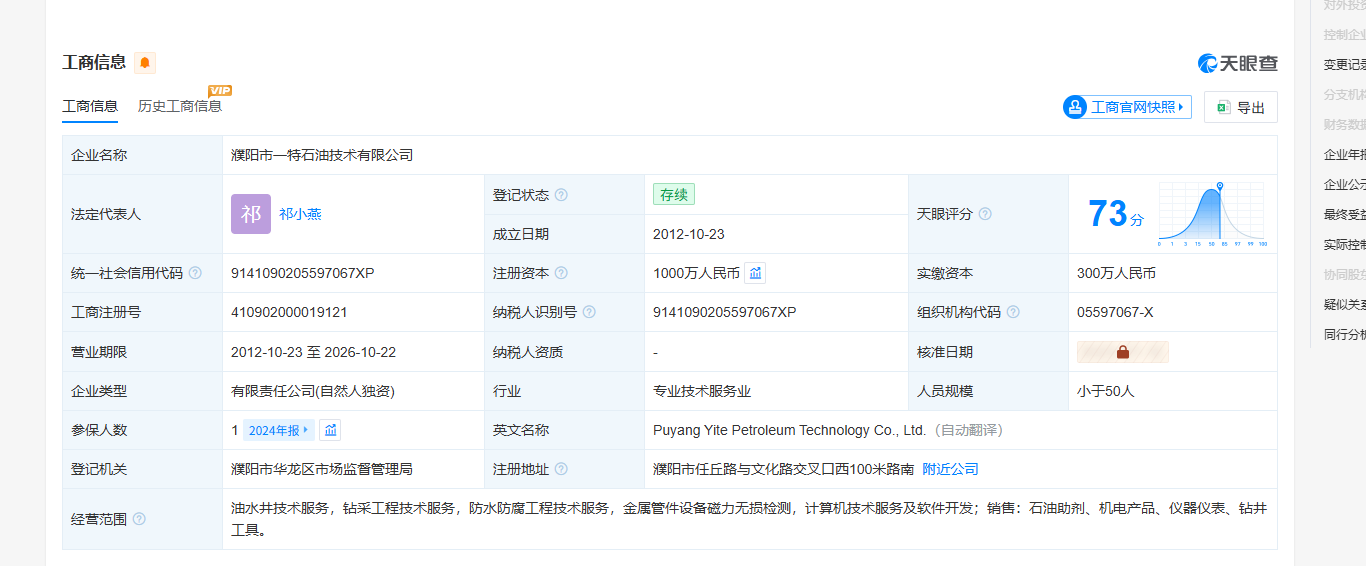Click help icon beside 注册地址
Image resolution: width=1366 pixels, height=566 pixels.
(561, 469)
